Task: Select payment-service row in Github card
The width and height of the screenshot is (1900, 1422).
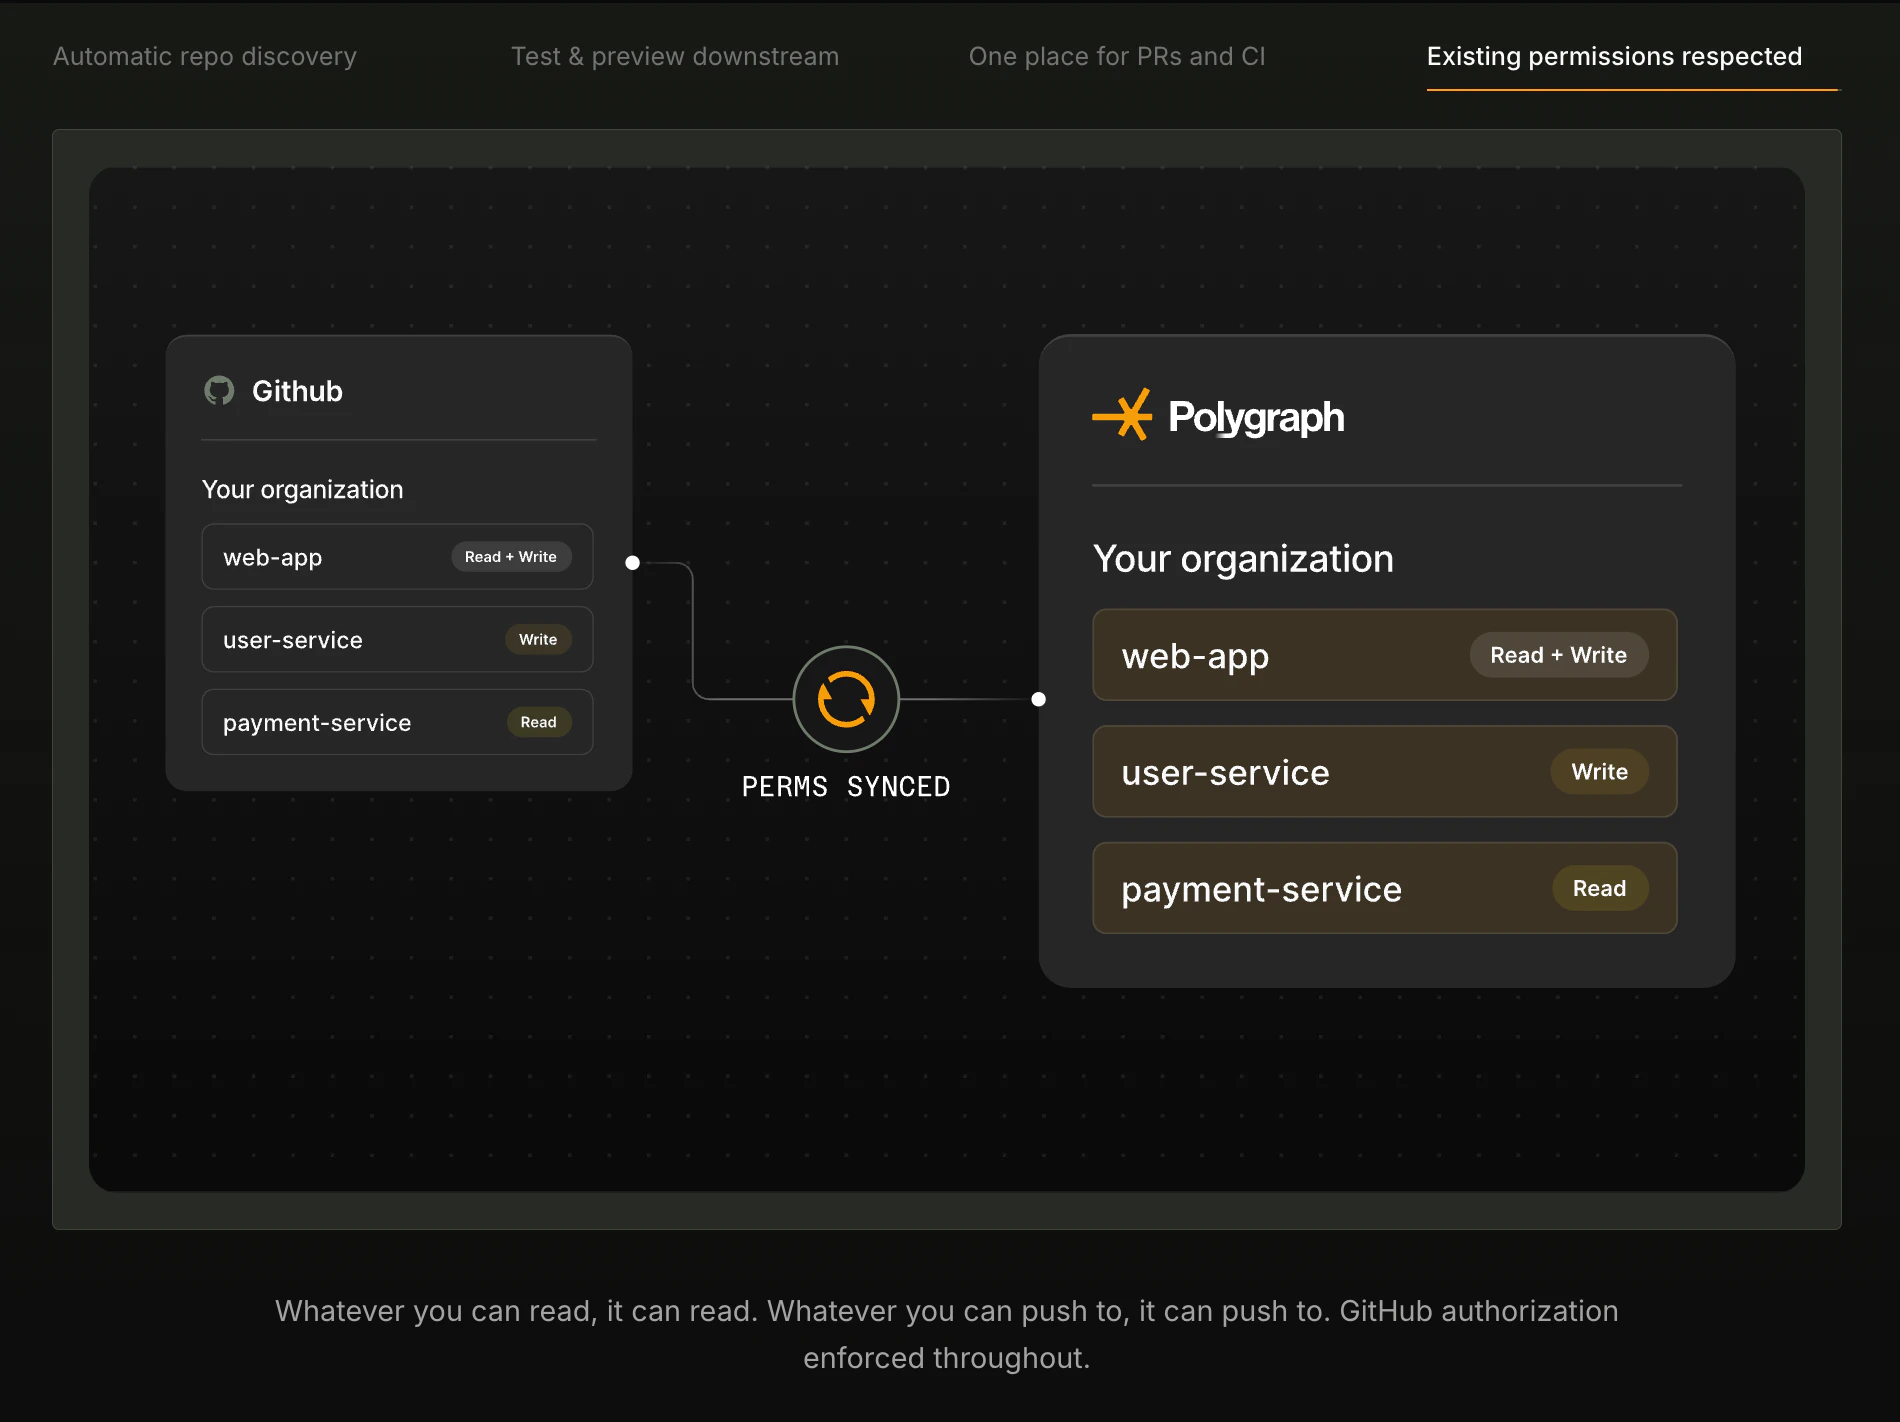Action: click(397, 722)
